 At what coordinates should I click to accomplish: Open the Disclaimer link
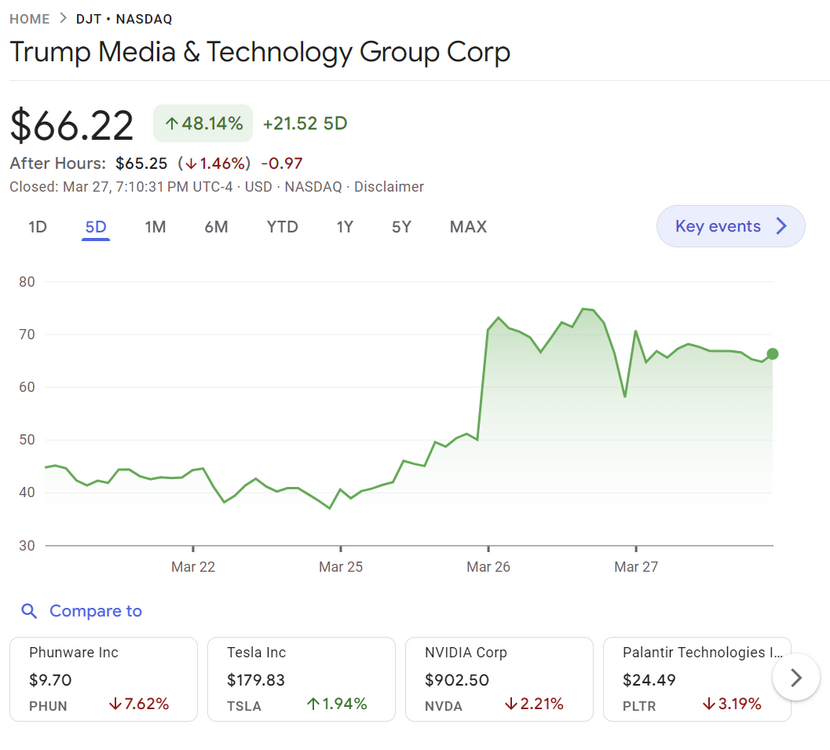(x=389, y=187)
